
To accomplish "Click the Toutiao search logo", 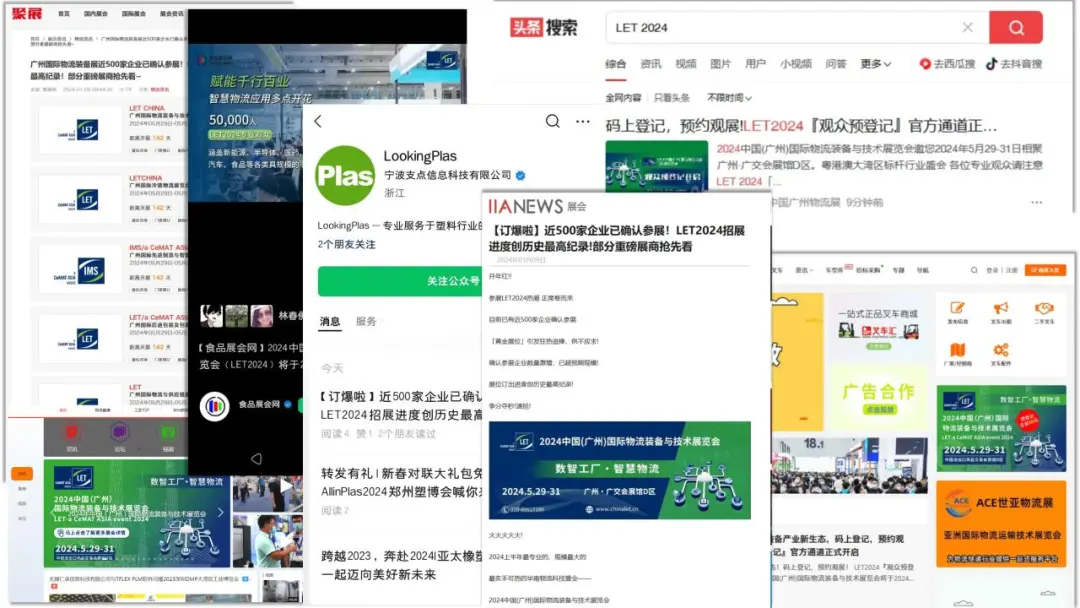I will pos(543,28).
